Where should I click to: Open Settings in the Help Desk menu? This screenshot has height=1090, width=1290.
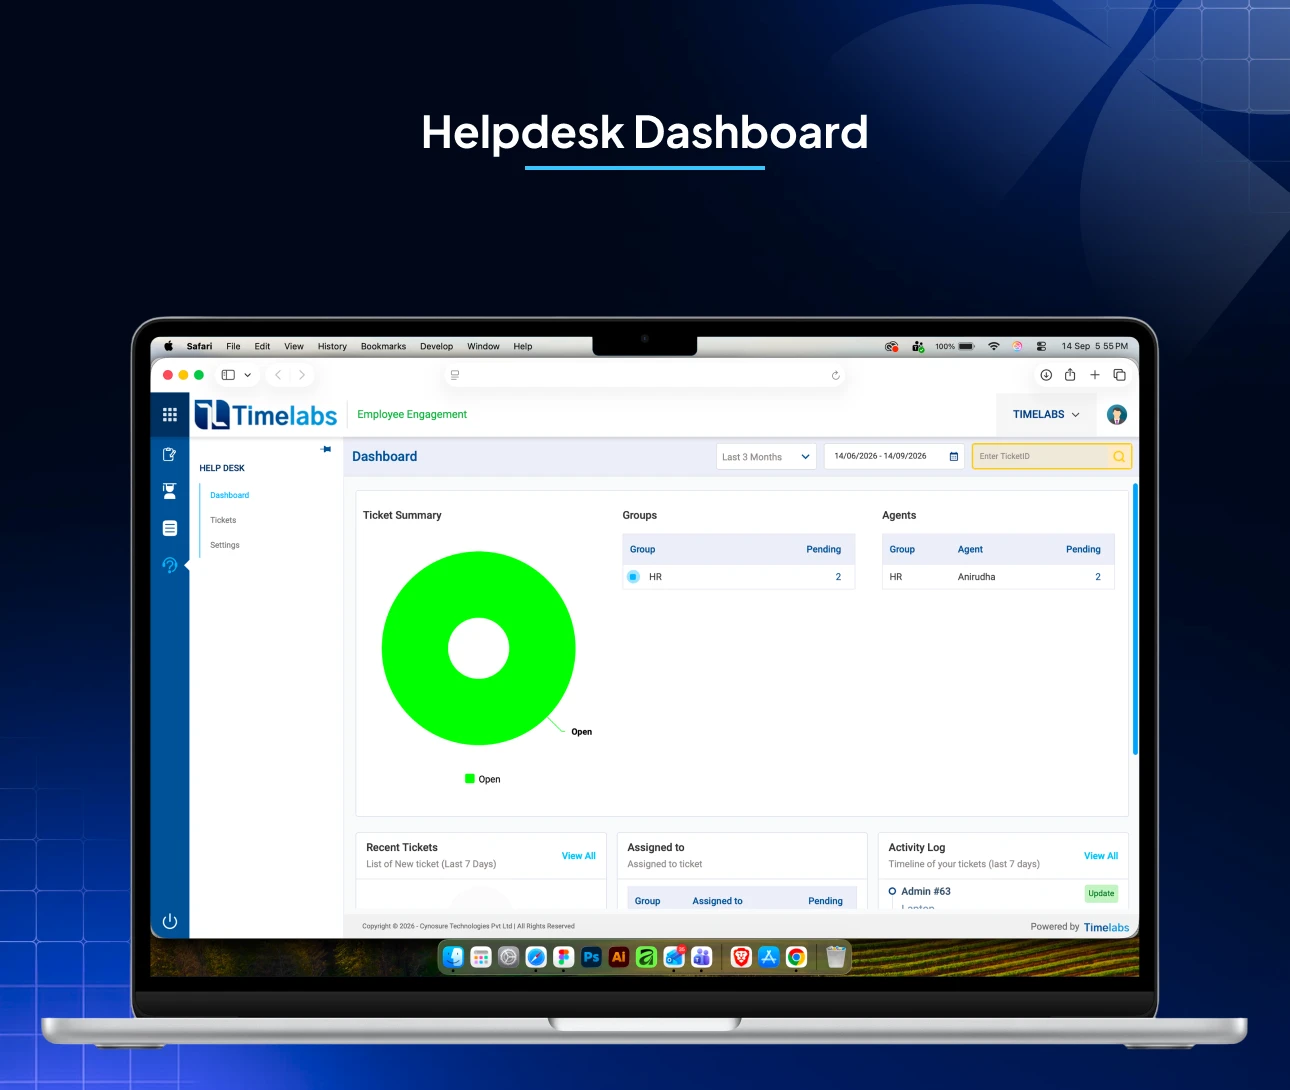point(225,545)
